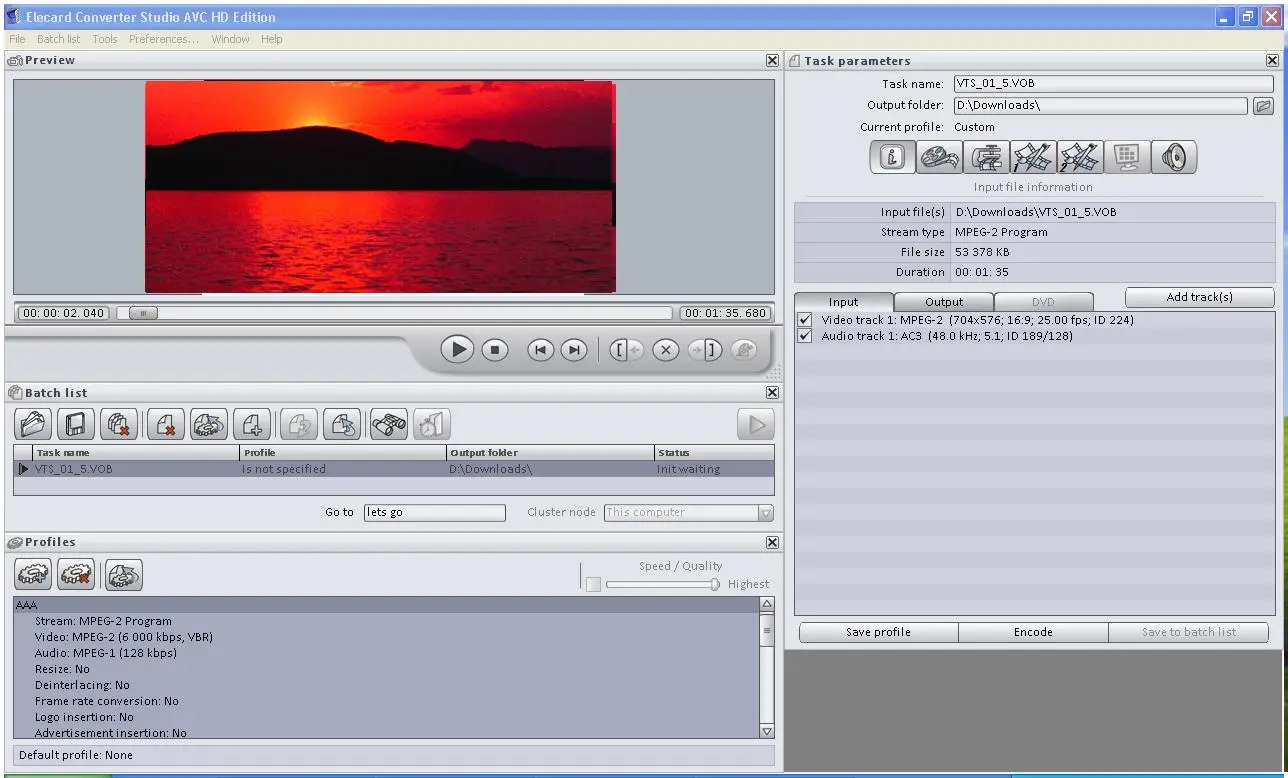Viewport: 1288px width, 778px height.
Task: Click the gear with arrow icon in Profiles toolbar
Action: click(x=124, y=574)
